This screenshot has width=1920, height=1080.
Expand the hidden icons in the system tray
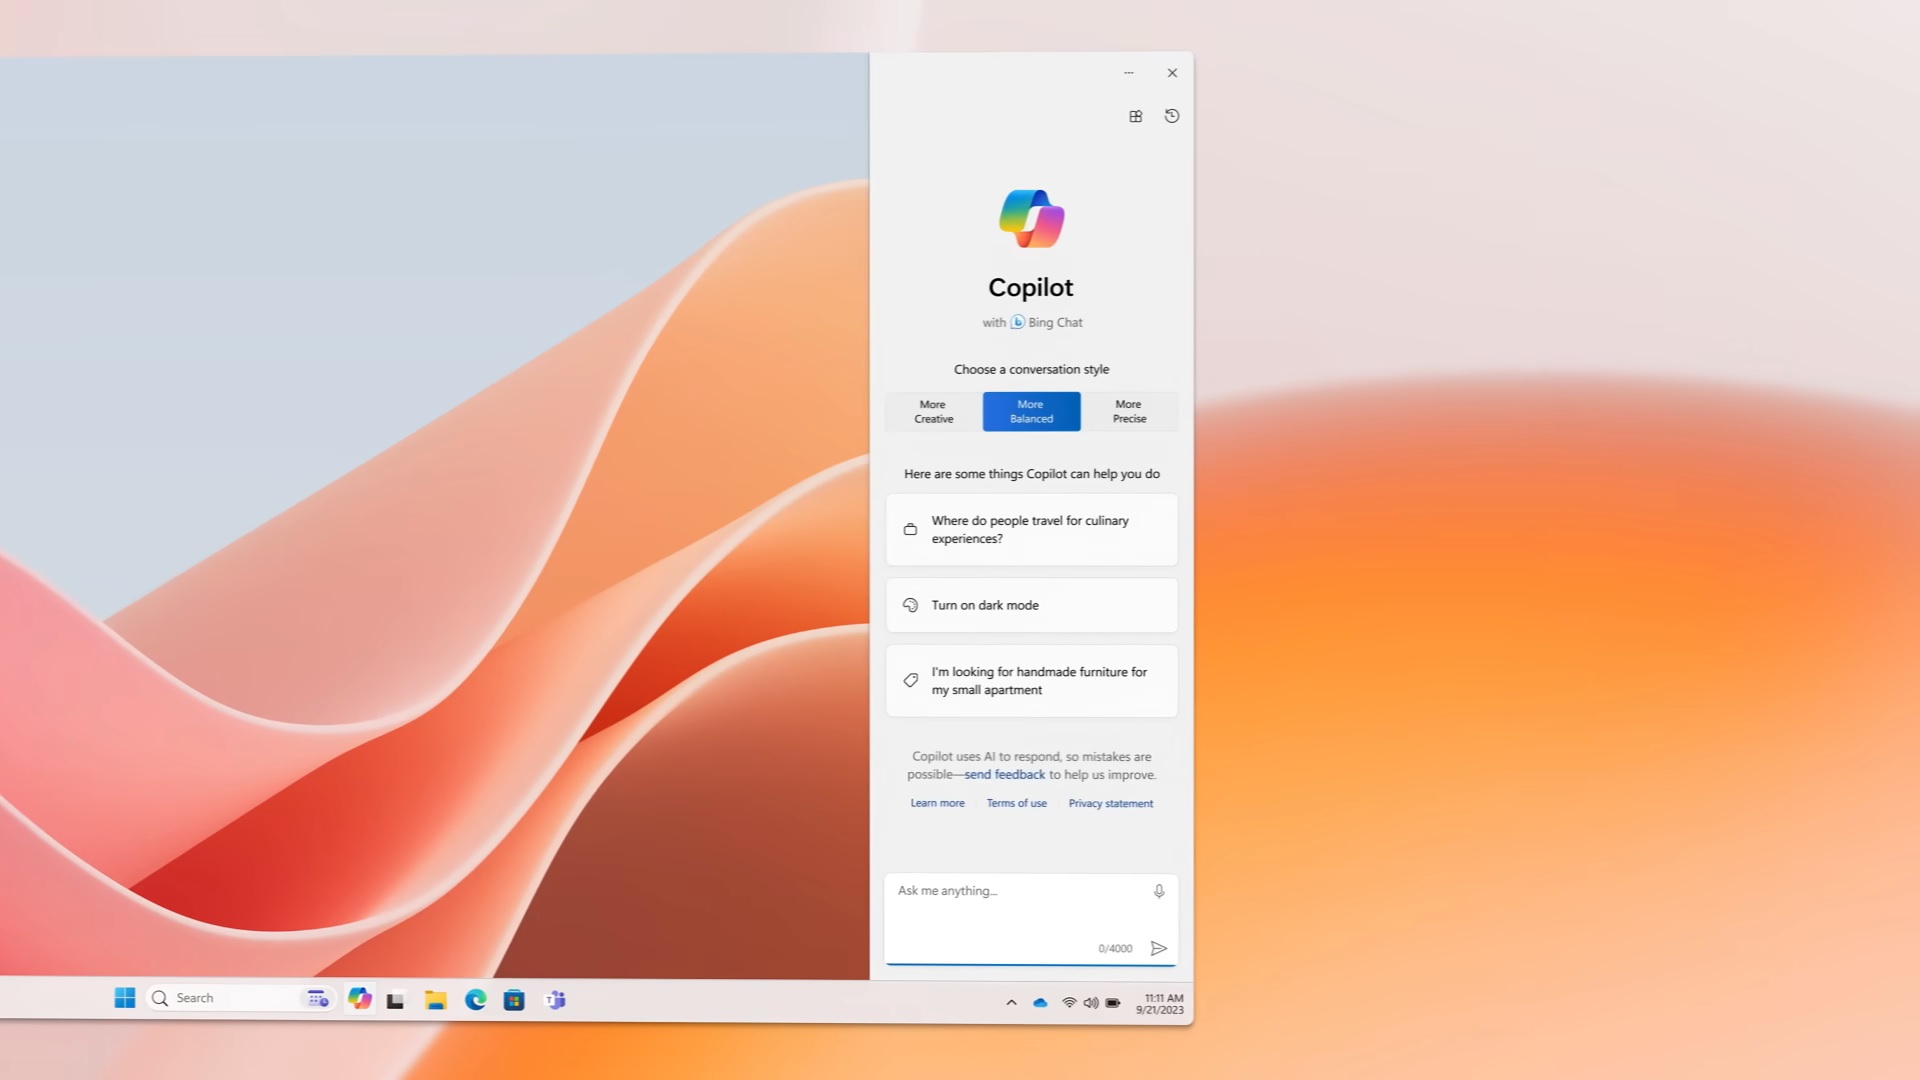coord(1011,1002)
